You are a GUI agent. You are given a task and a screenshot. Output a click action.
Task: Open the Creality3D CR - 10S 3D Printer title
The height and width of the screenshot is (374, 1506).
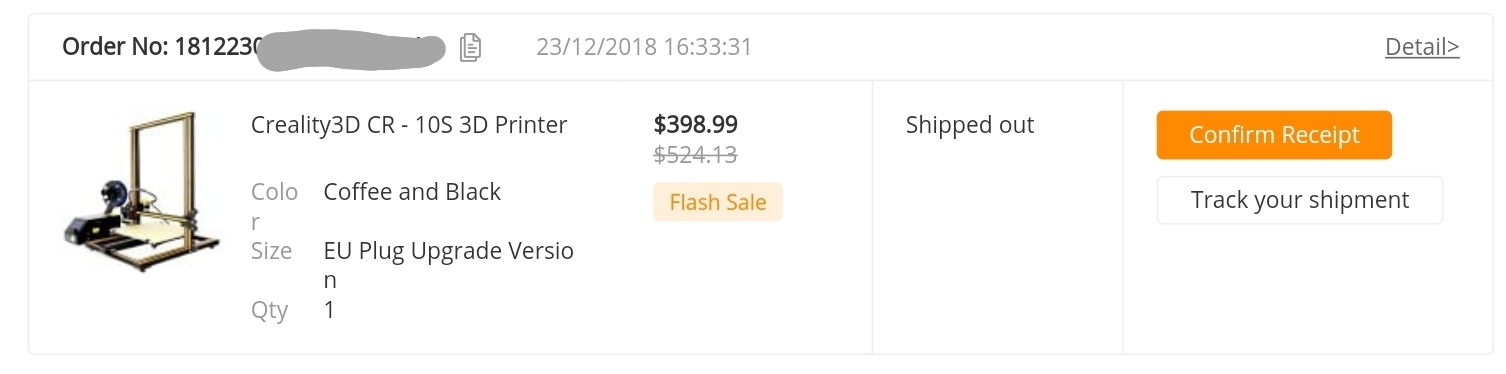click(409, 125)
